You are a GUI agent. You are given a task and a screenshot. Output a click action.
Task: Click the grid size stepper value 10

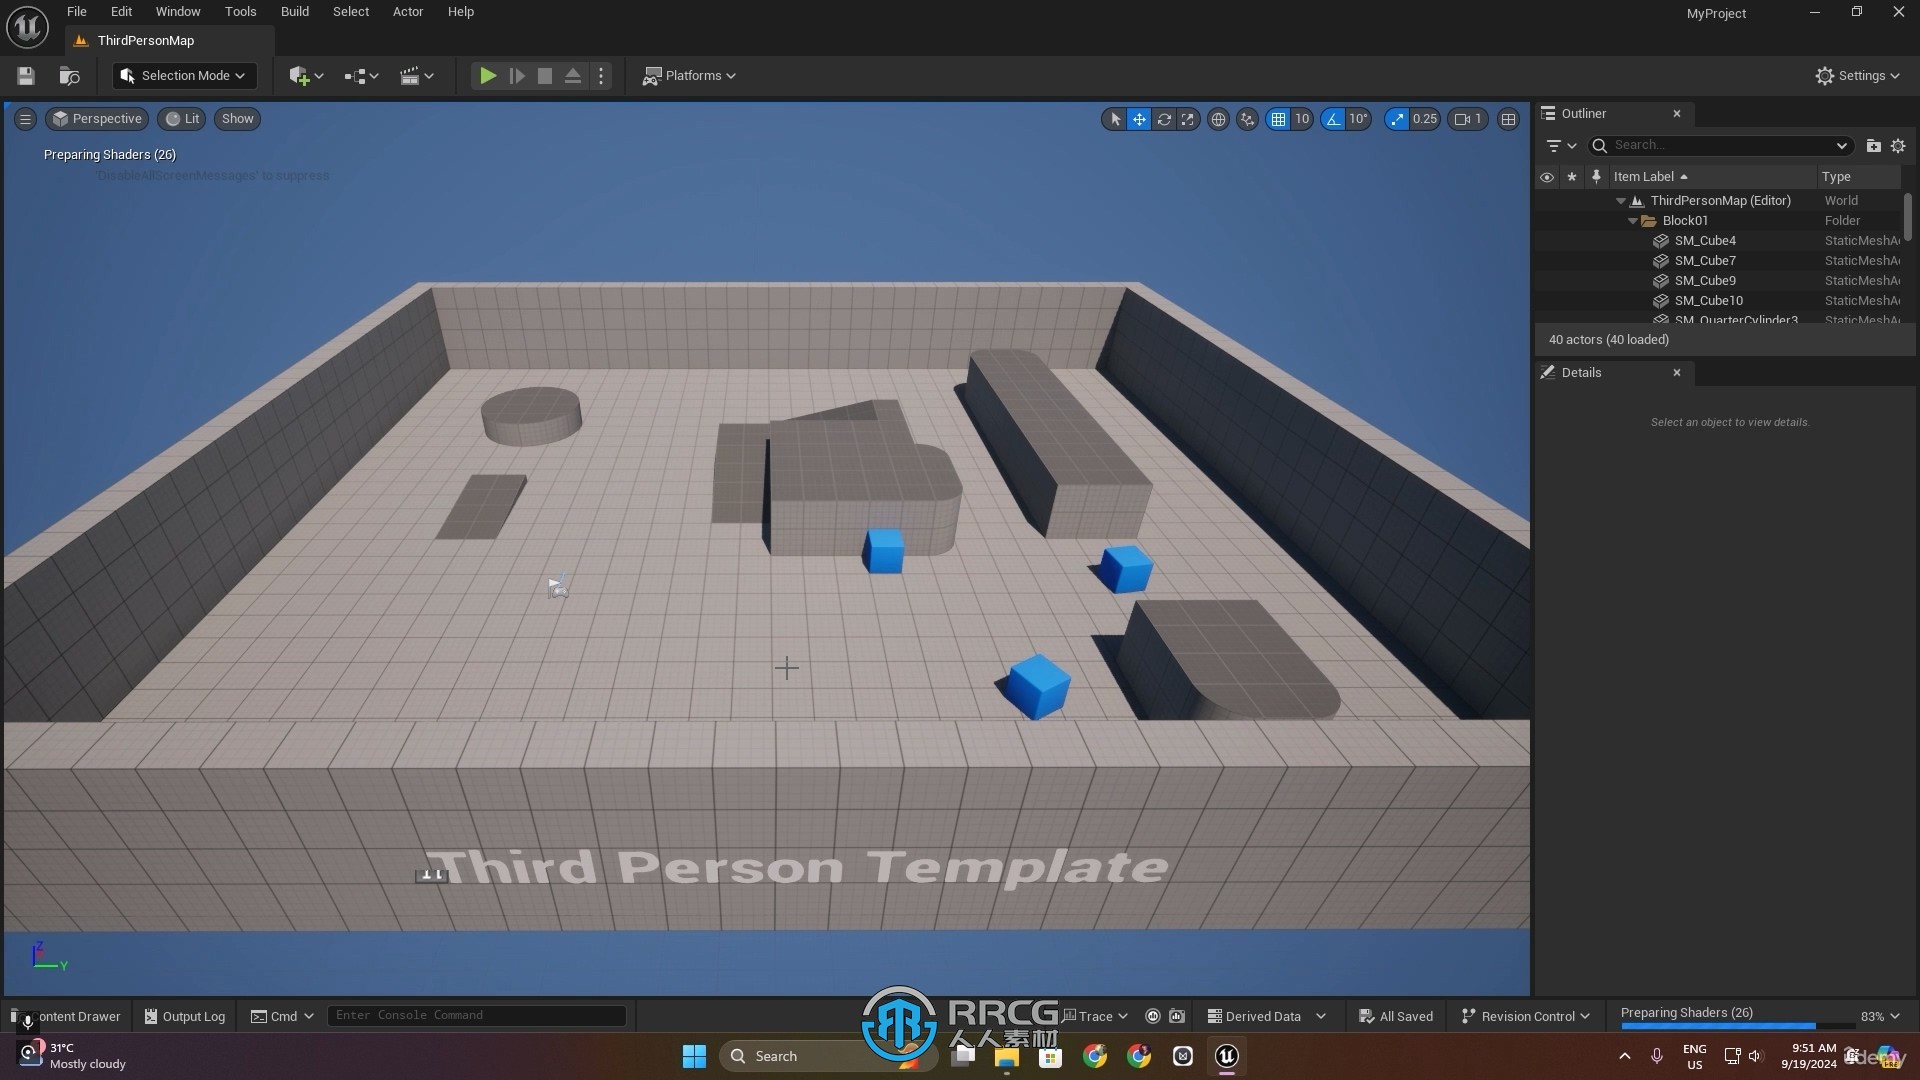click(1300, 119)
